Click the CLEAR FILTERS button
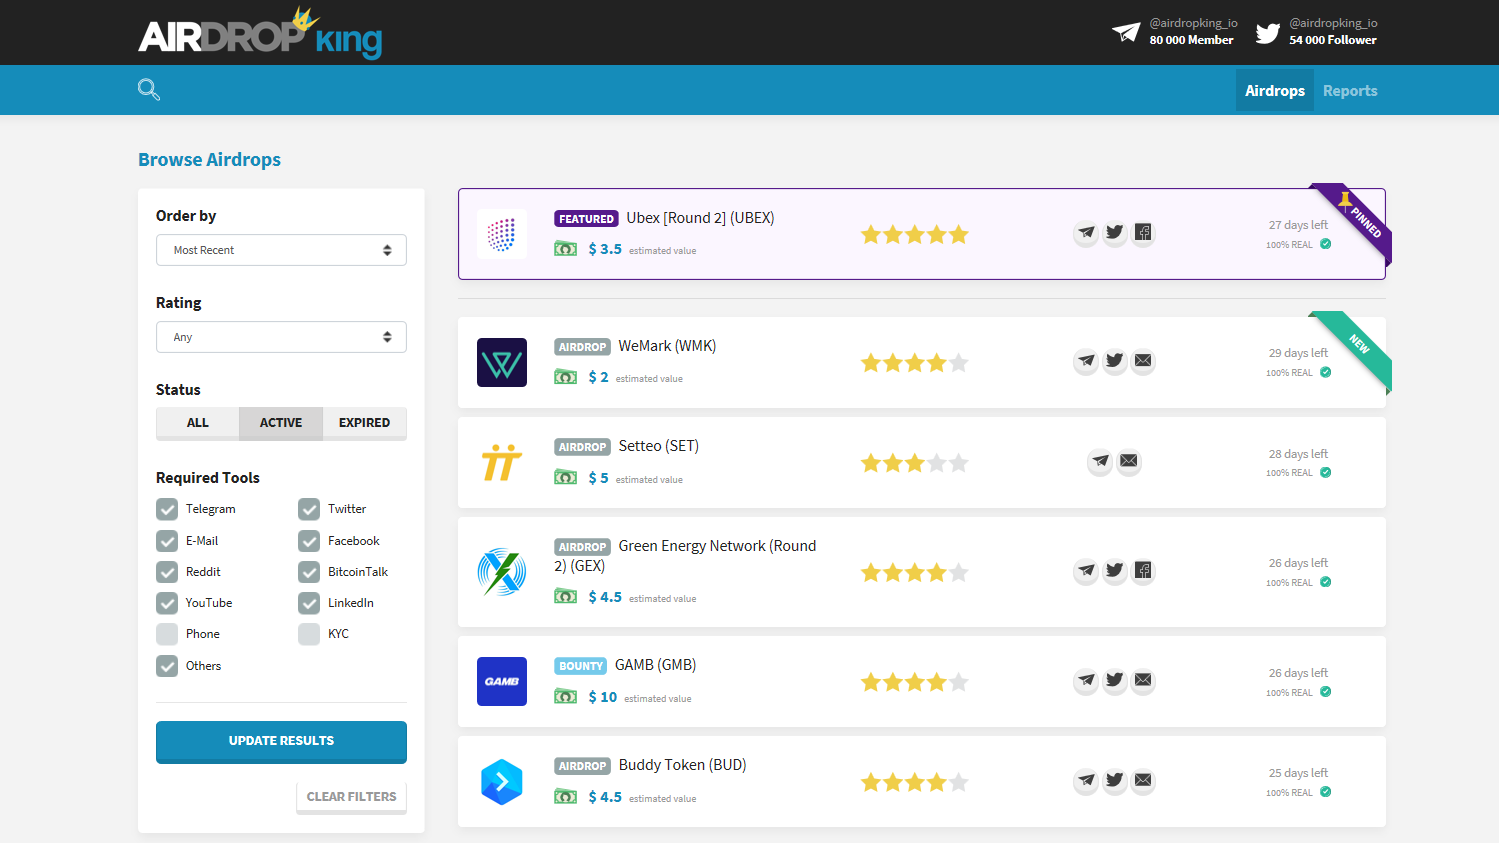This screenshot has height=843, width=1499. [351, 797]
